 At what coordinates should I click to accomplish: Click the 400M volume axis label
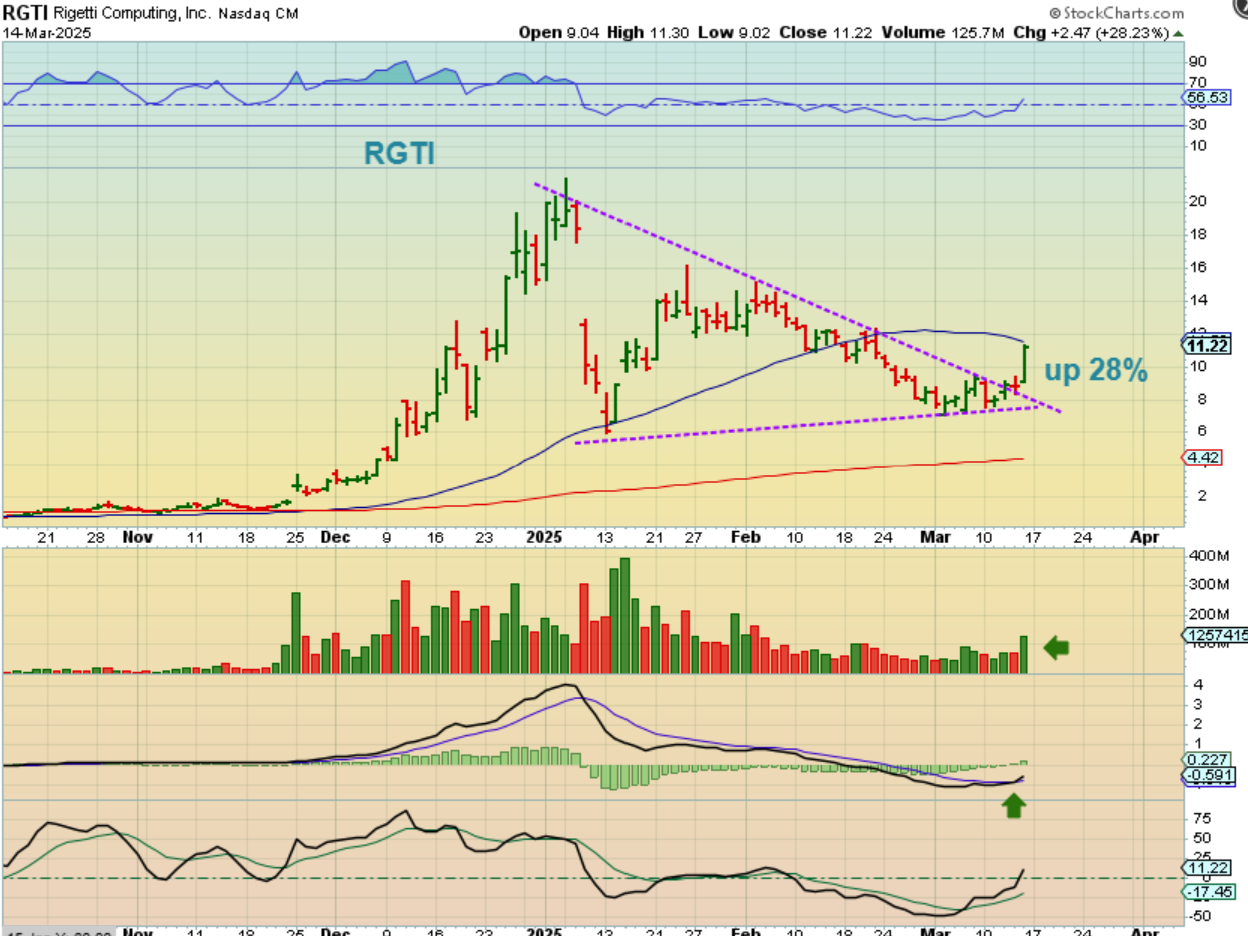pyautogui.click(x=1208, y=555)
